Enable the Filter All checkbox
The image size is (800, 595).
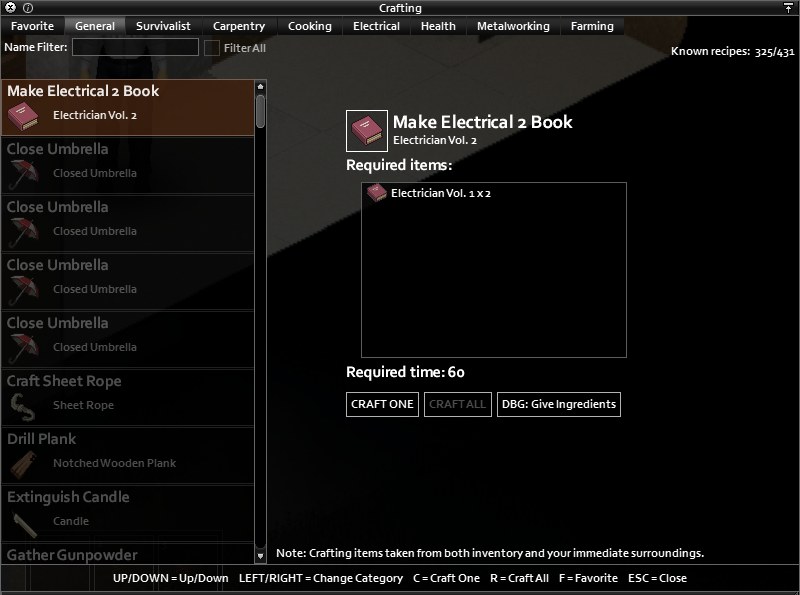coord(211,48)
